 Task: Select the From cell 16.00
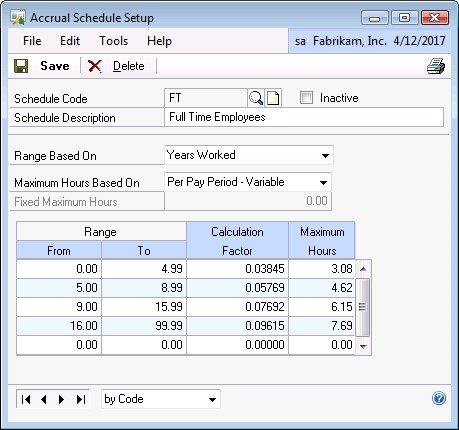(59, 326)
